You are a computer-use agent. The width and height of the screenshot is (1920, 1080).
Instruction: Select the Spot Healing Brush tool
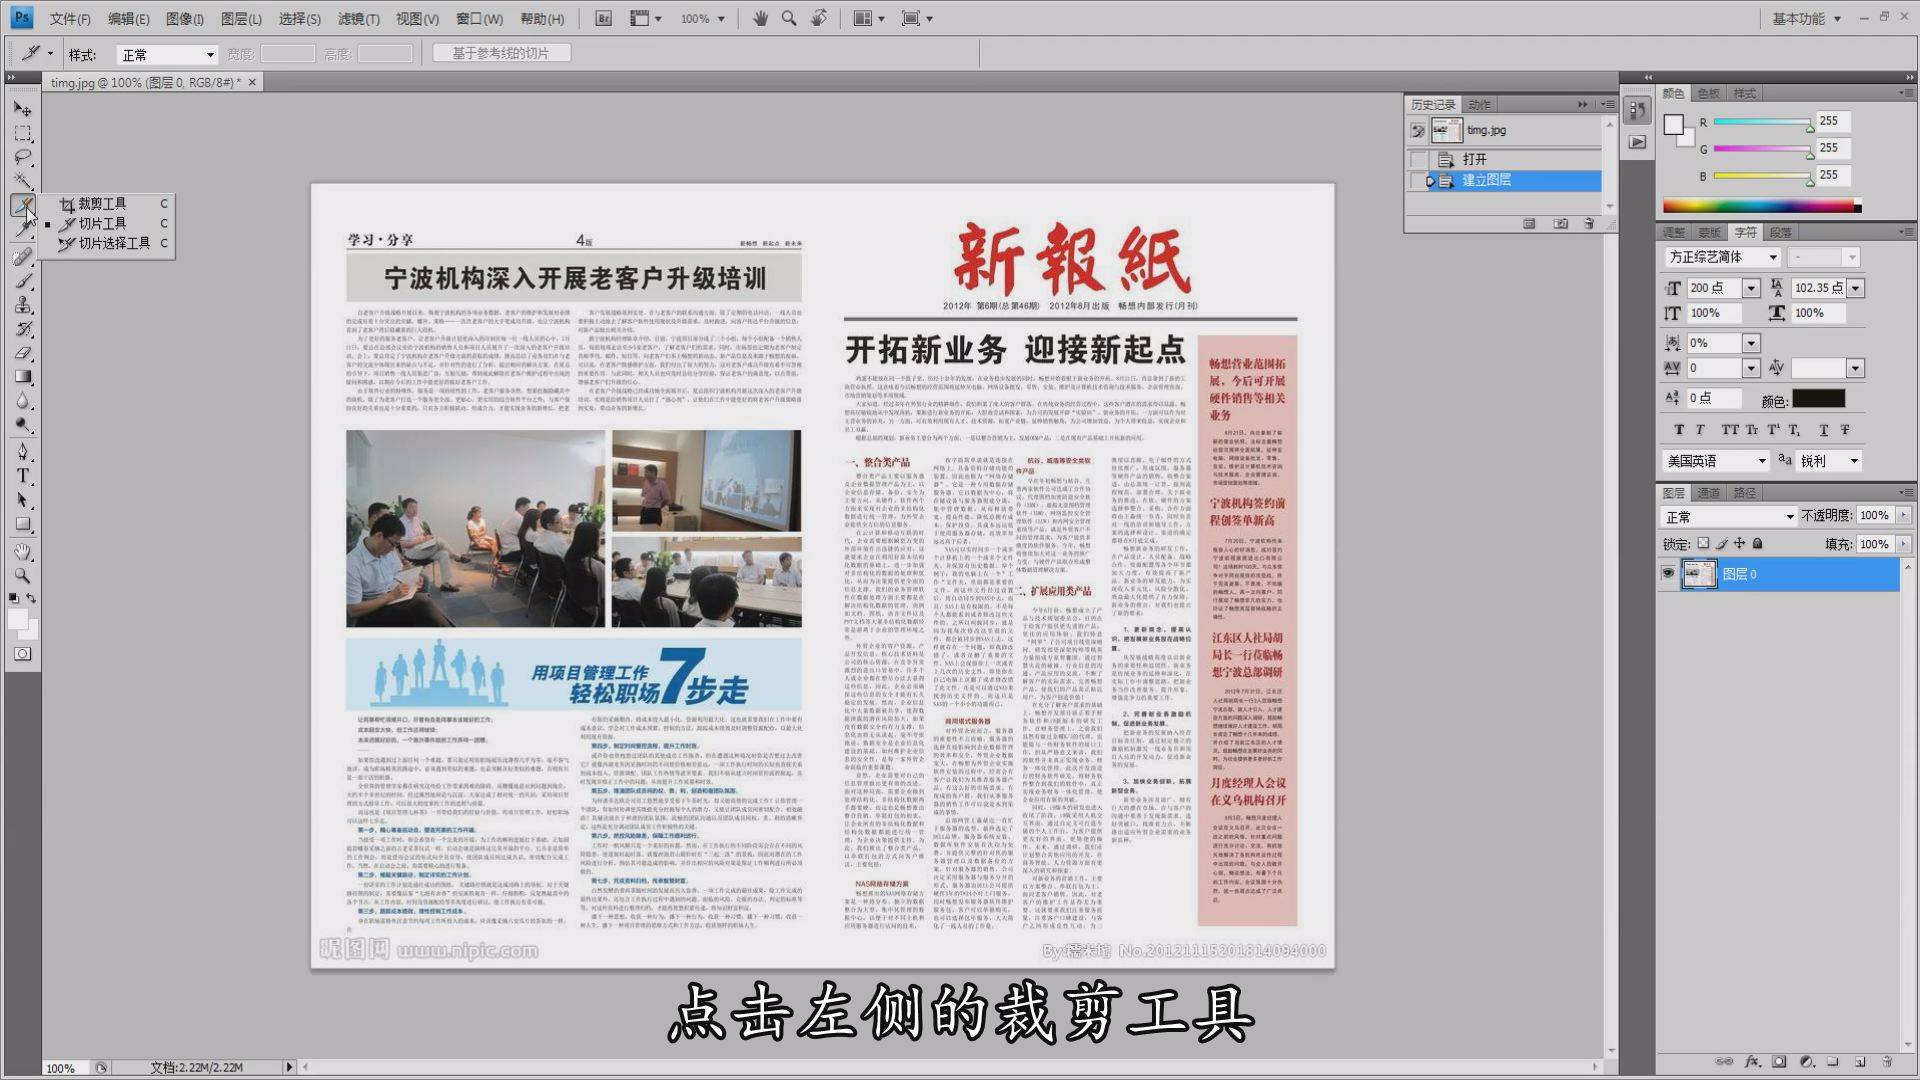22,257
